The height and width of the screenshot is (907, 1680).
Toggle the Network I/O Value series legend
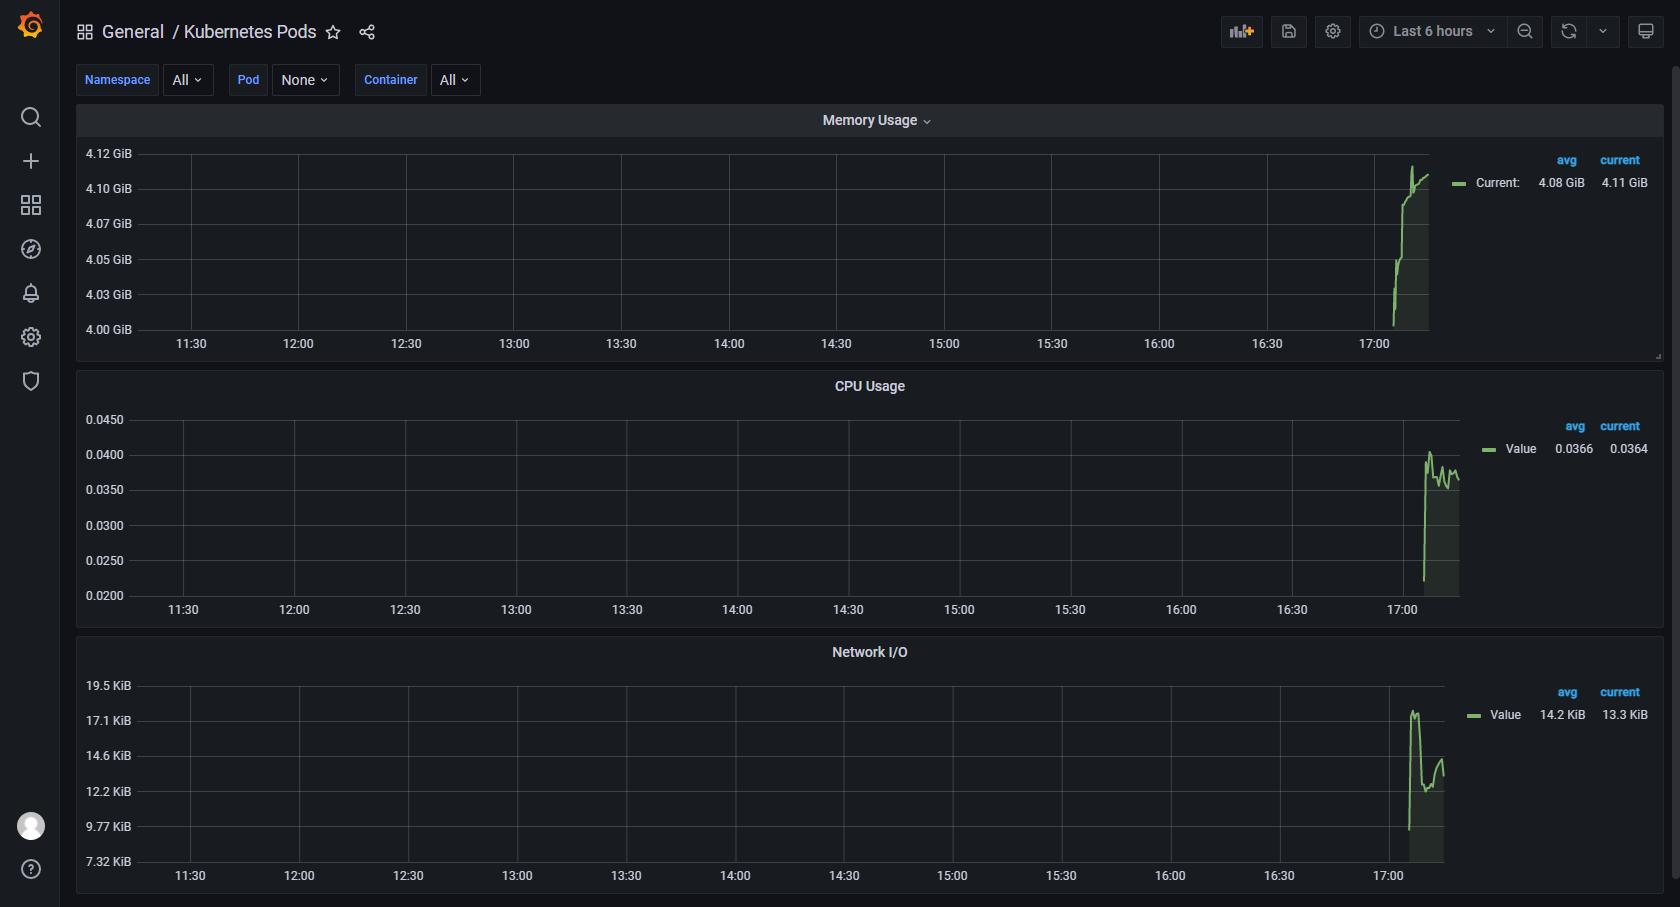click(x=1505, y=715)
